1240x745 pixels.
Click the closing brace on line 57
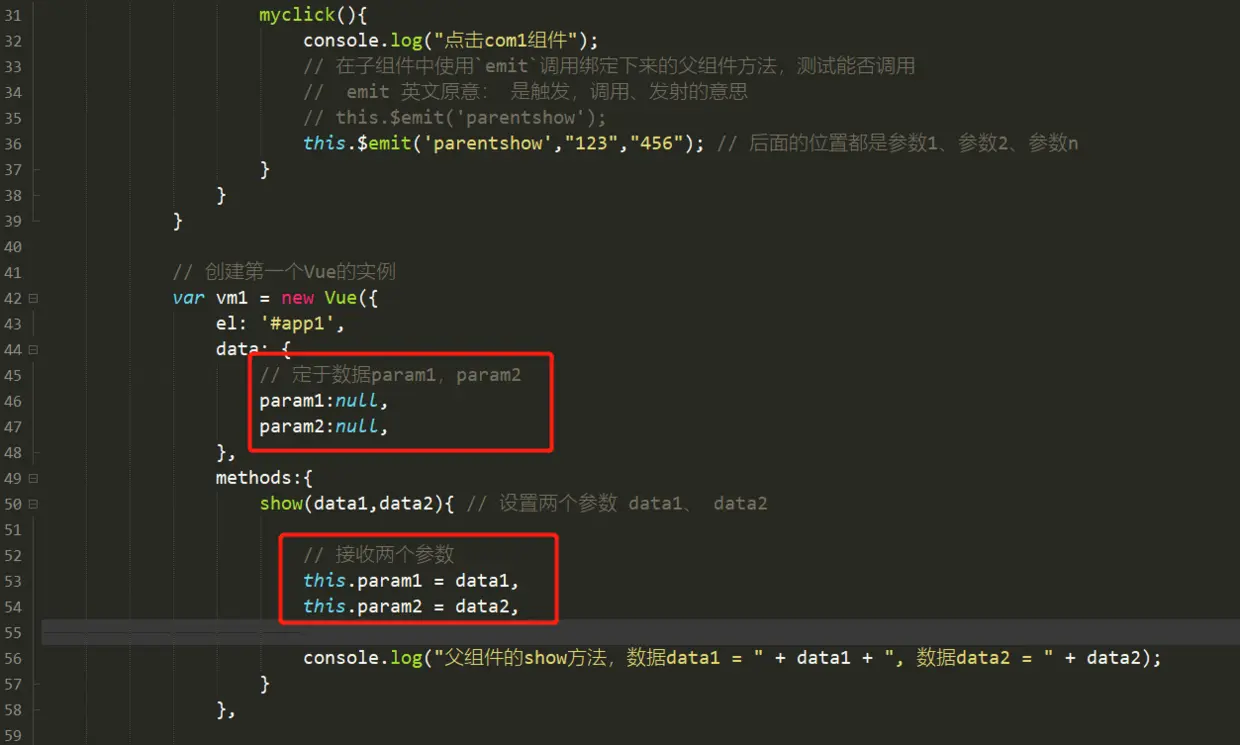click(265, 684)
